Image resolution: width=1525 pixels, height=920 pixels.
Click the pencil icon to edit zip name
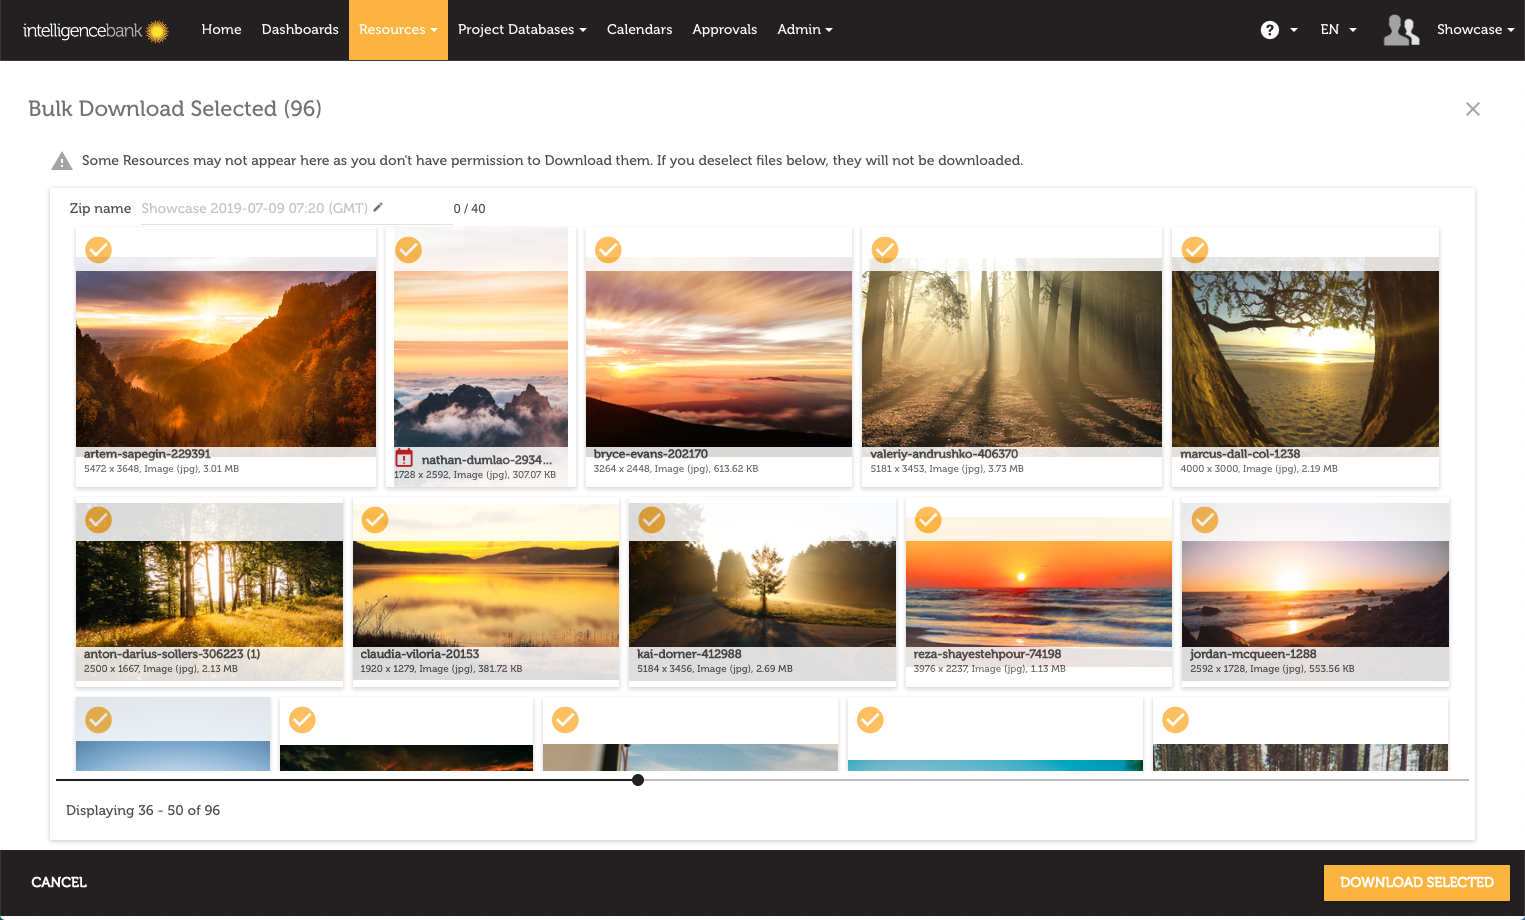point(378,208)
